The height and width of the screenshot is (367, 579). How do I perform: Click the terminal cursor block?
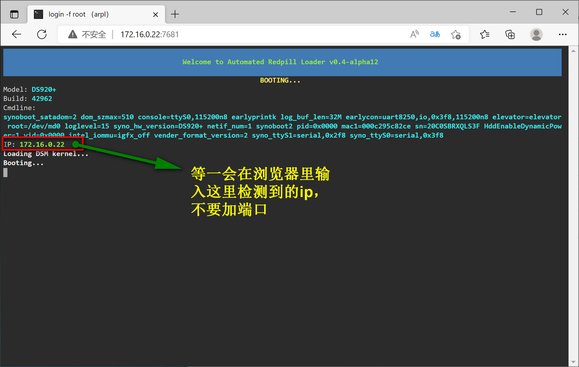(x=5, y=172)
